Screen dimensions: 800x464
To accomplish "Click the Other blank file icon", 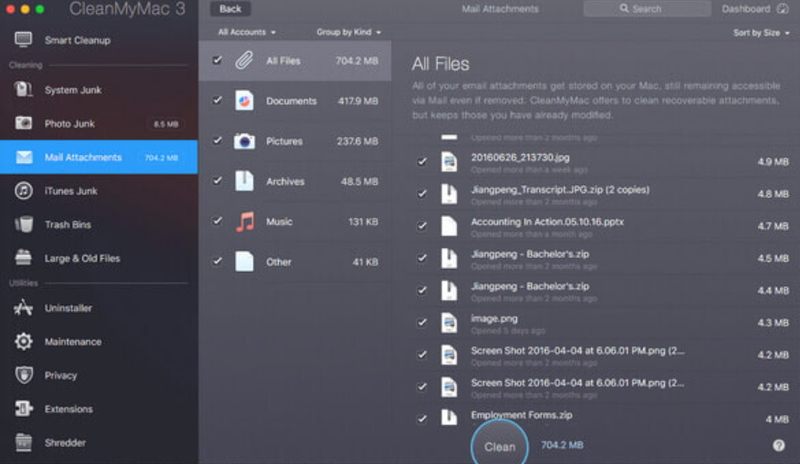I will pyautogui.click(x=244, y=261).
